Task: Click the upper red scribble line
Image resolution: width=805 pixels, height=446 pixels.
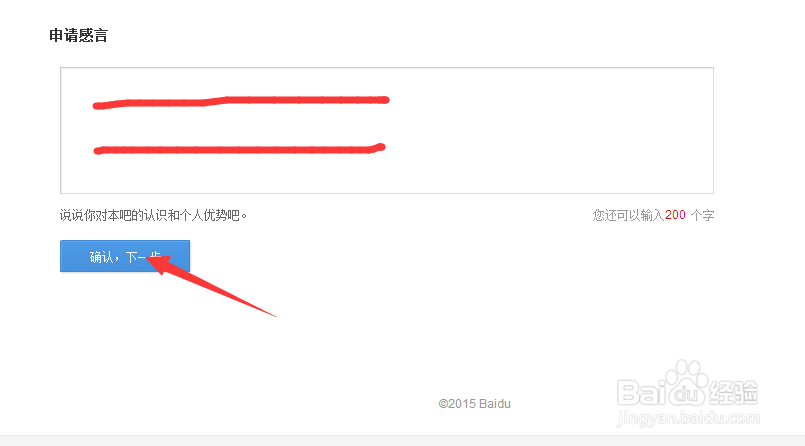Action: 241,102
